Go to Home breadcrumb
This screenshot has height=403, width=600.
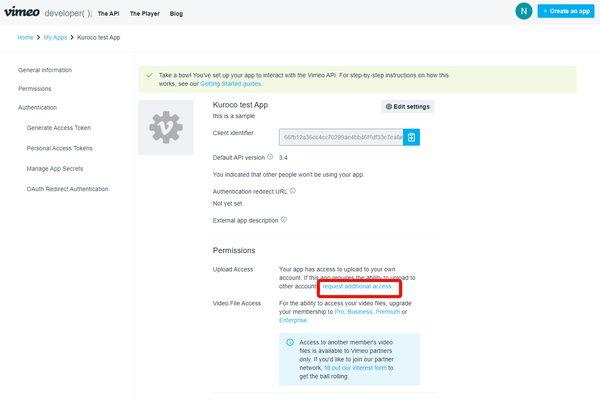coord(25,38)
